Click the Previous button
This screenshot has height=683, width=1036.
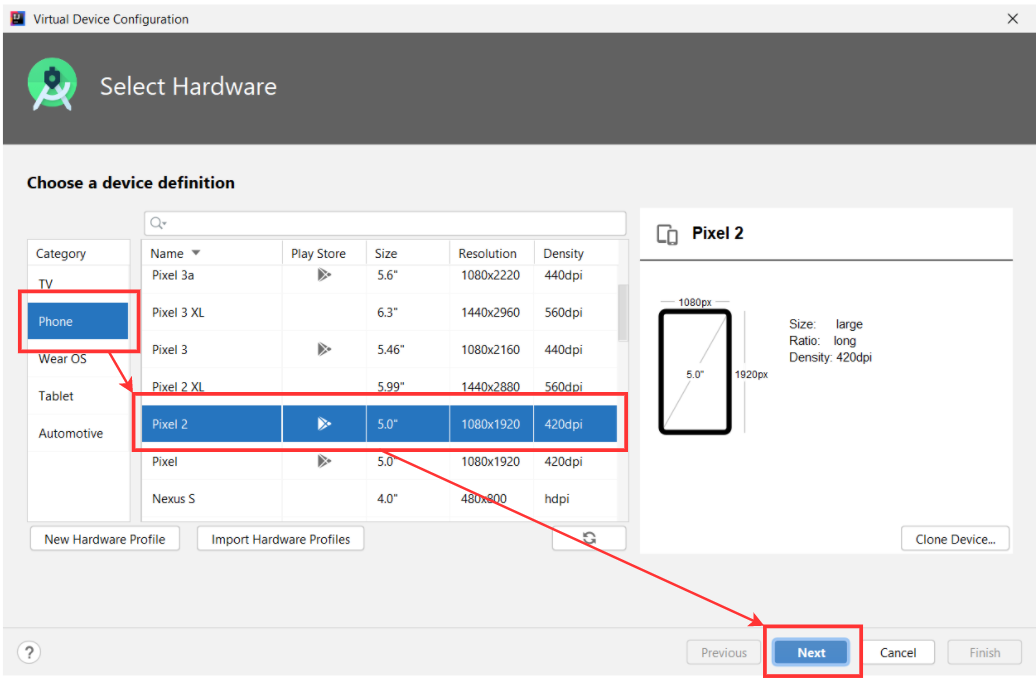coord(724,653)
